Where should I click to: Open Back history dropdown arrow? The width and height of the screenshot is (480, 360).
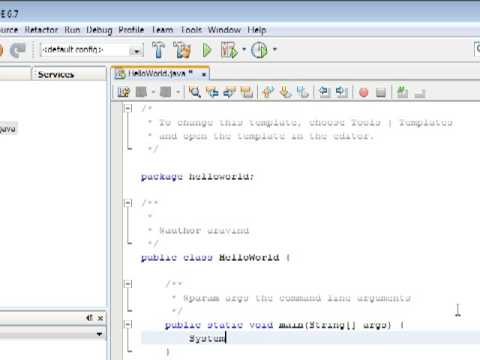point(153,92)
